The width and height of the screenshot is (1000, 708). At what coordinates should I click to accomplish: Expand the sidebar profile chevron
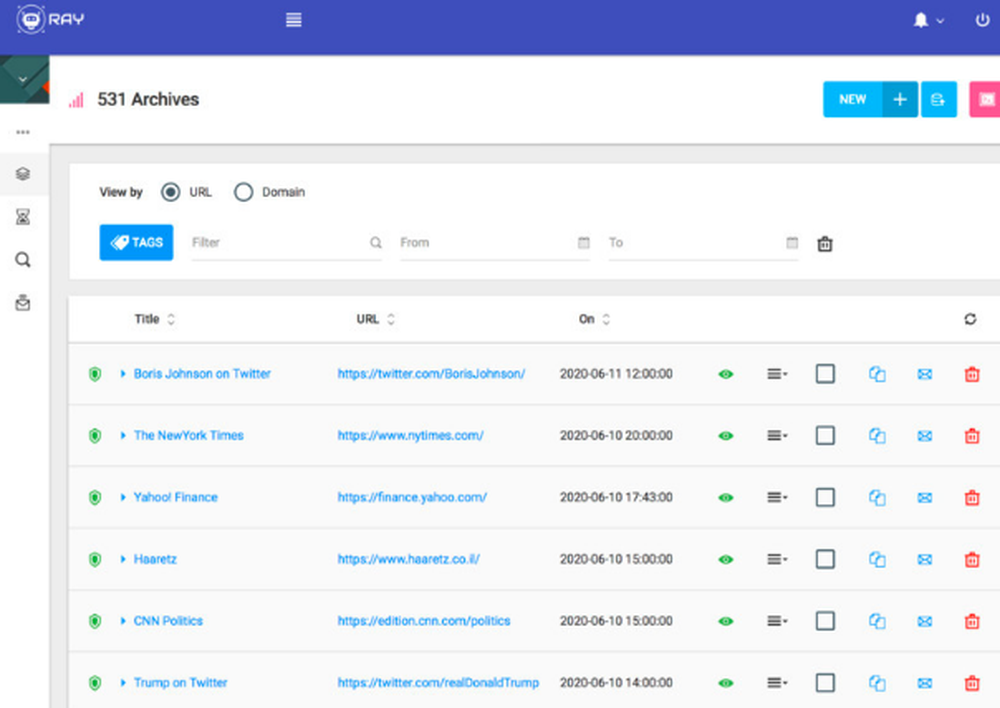23,80
